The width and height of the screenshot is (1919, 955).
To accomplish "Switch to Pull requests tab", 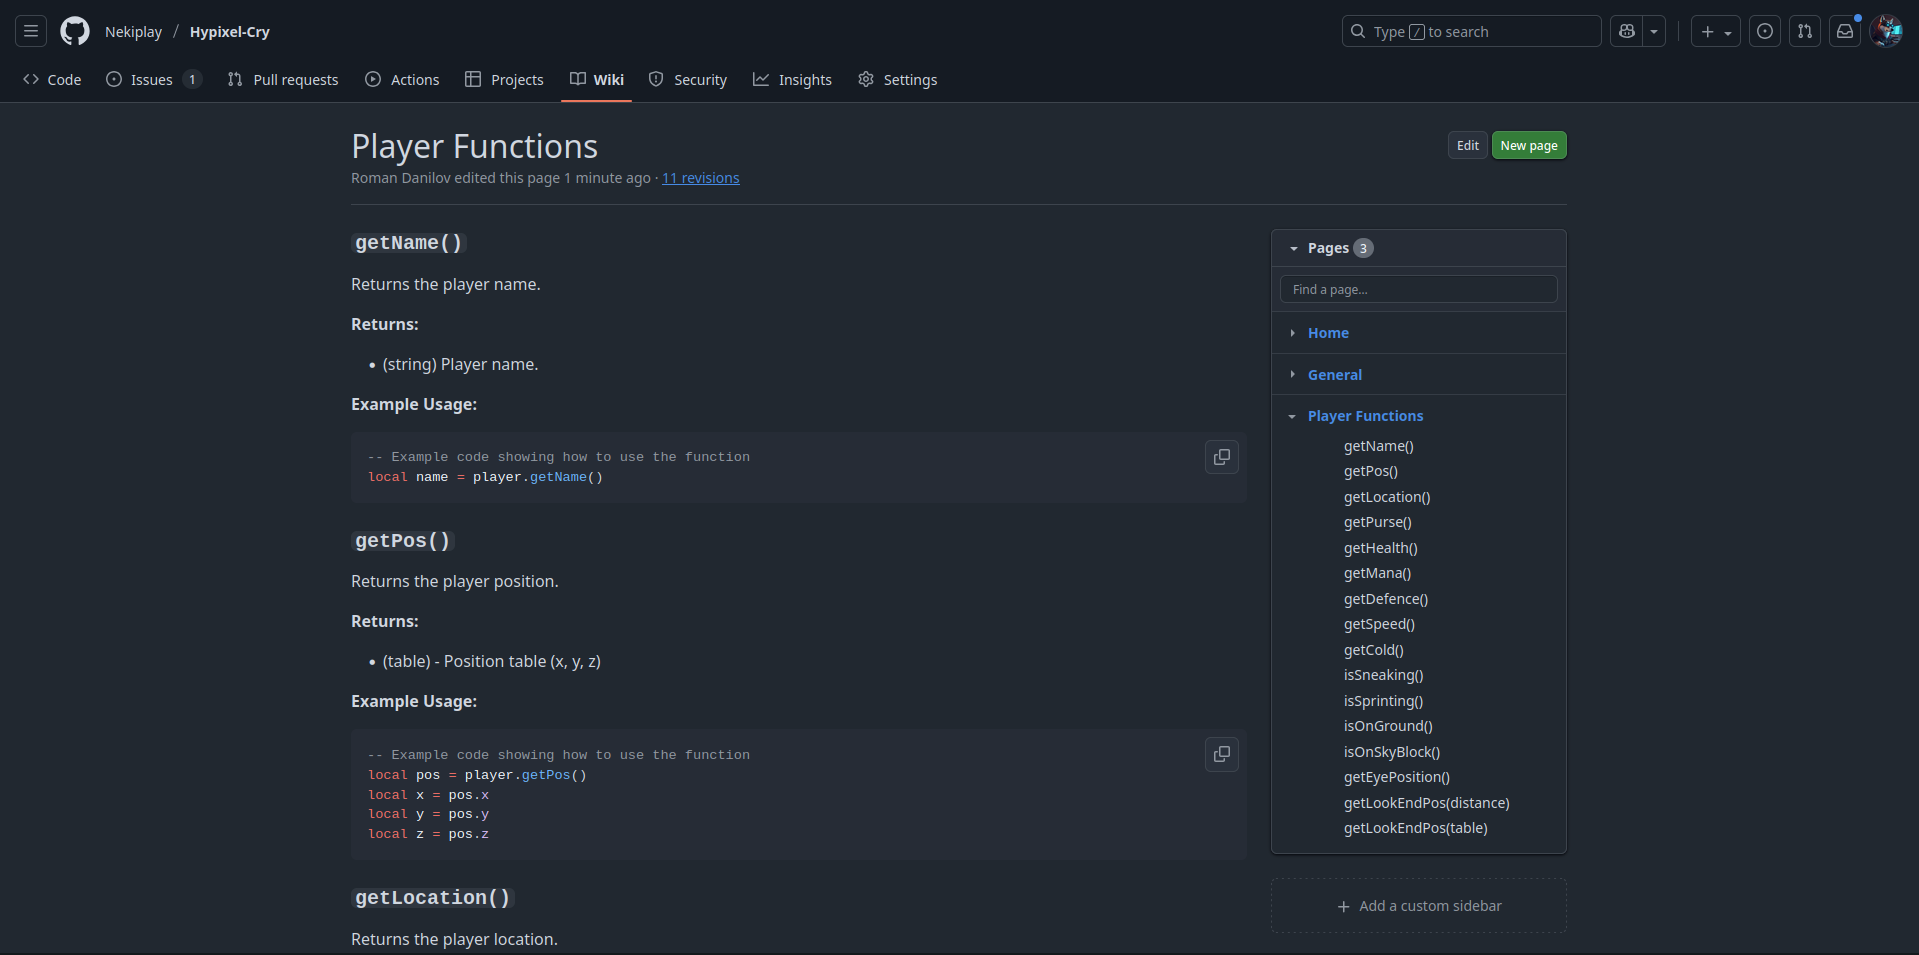I will (283, 79).
